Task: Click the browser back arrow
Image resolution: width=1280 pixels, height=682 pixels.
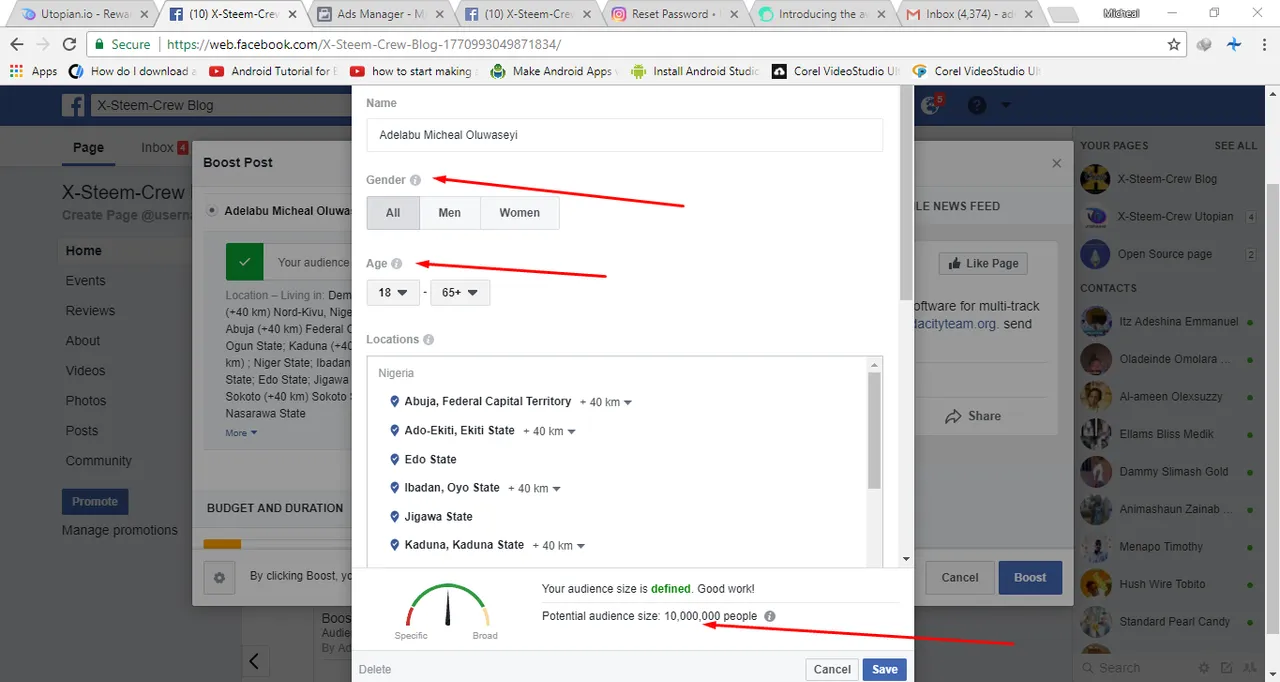Action: [x=17, y=45]
